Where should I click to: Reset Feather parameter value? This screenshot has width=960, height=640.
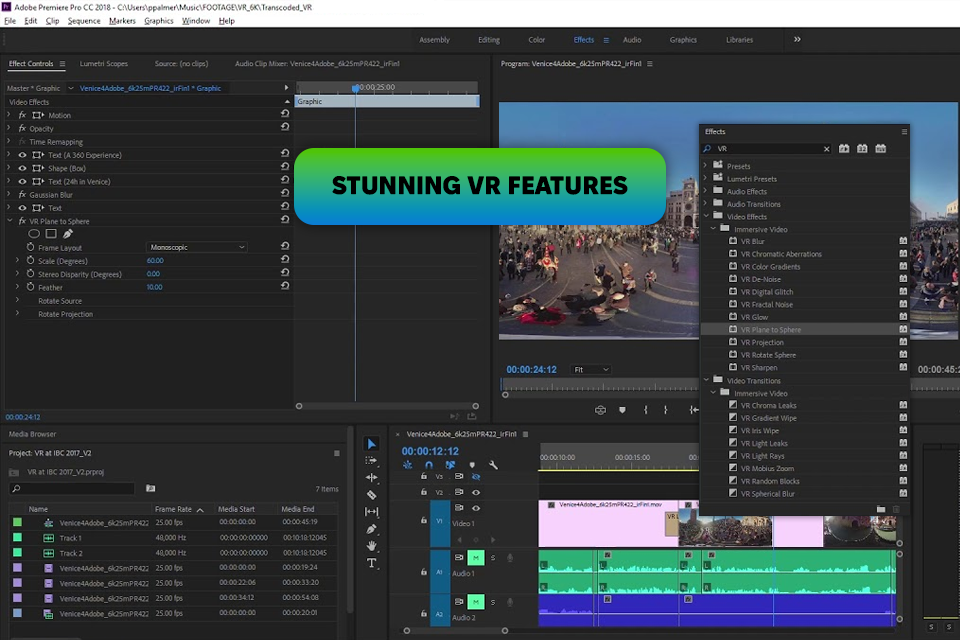285,286
